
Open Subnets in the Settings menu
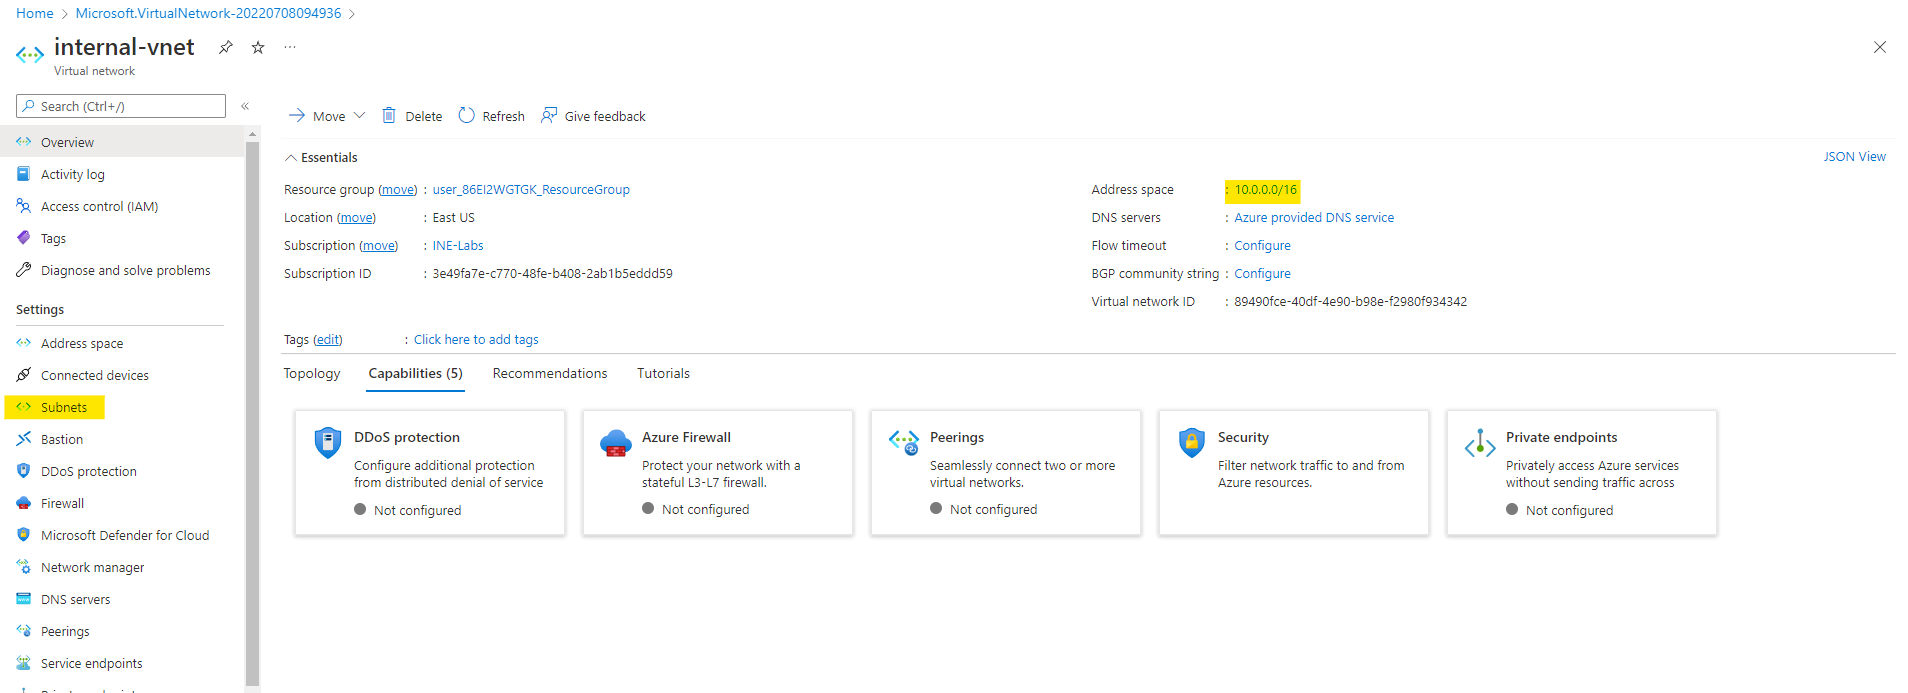[64, 407]
